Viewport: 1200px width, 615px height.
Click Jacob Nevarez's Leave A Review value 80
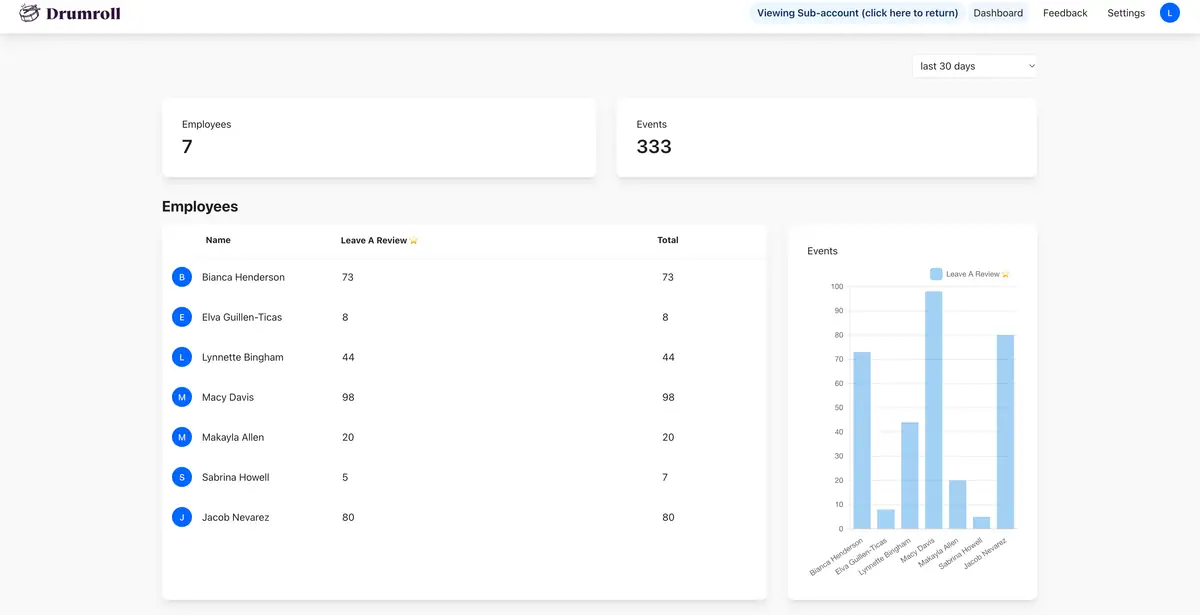[348, 517]
